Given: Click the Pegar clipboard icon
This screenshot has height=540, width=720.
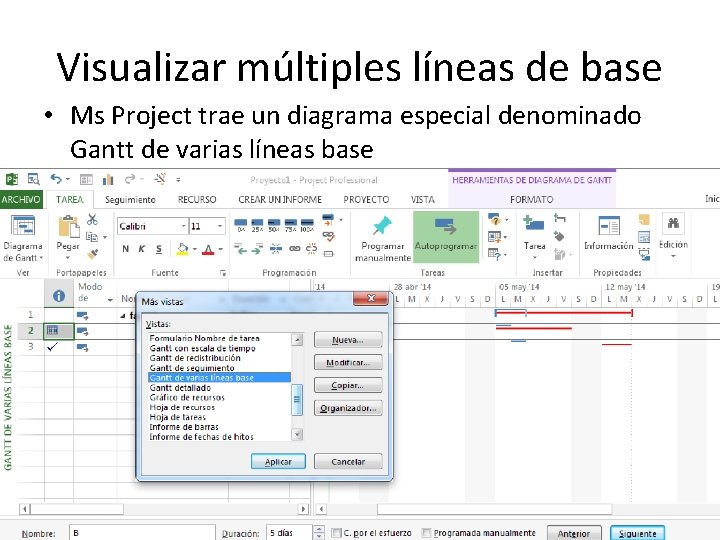Looking at the screenshot, I should (x=68, y=227).
